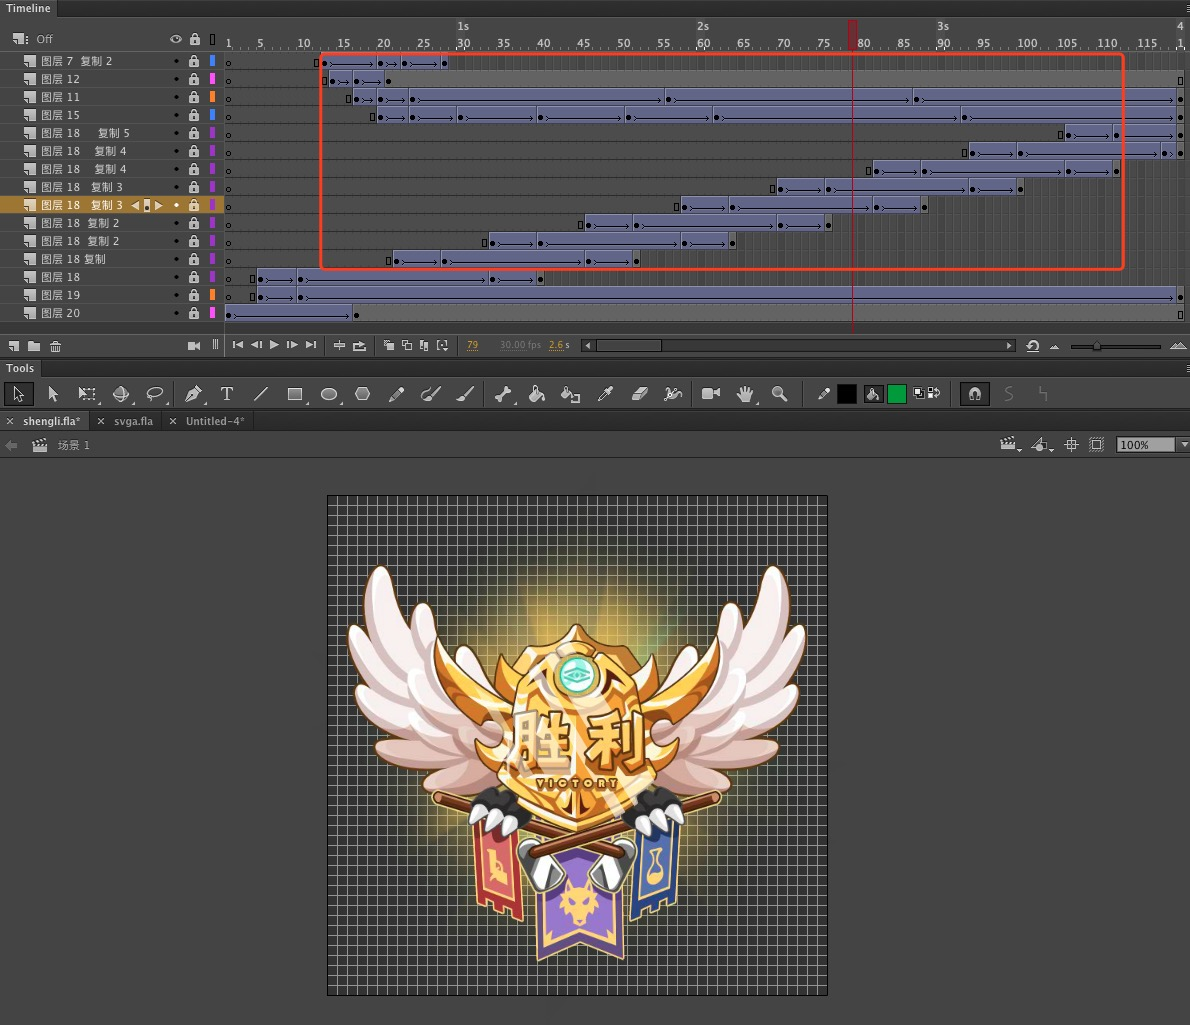
Task: Pick the PolyStar hexagon tool
Action: click(x=363, y=394)
